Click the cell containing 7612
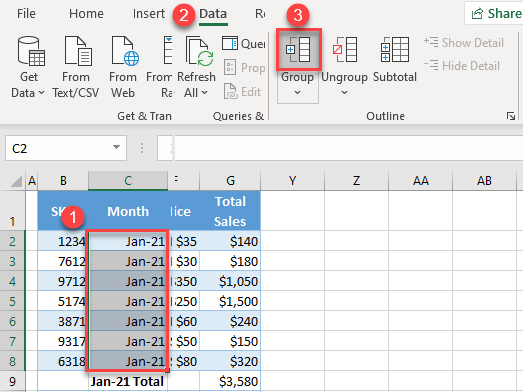The image size is (523, 392). pyautogui.click(x=63, y=261)
